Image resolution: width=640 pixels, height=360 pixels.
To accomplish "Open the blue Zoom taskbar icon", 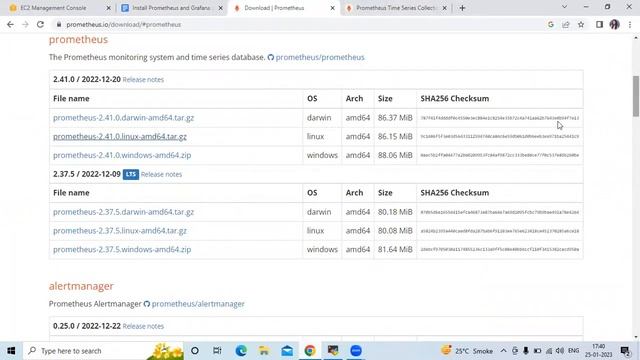I will pos(356,351).
